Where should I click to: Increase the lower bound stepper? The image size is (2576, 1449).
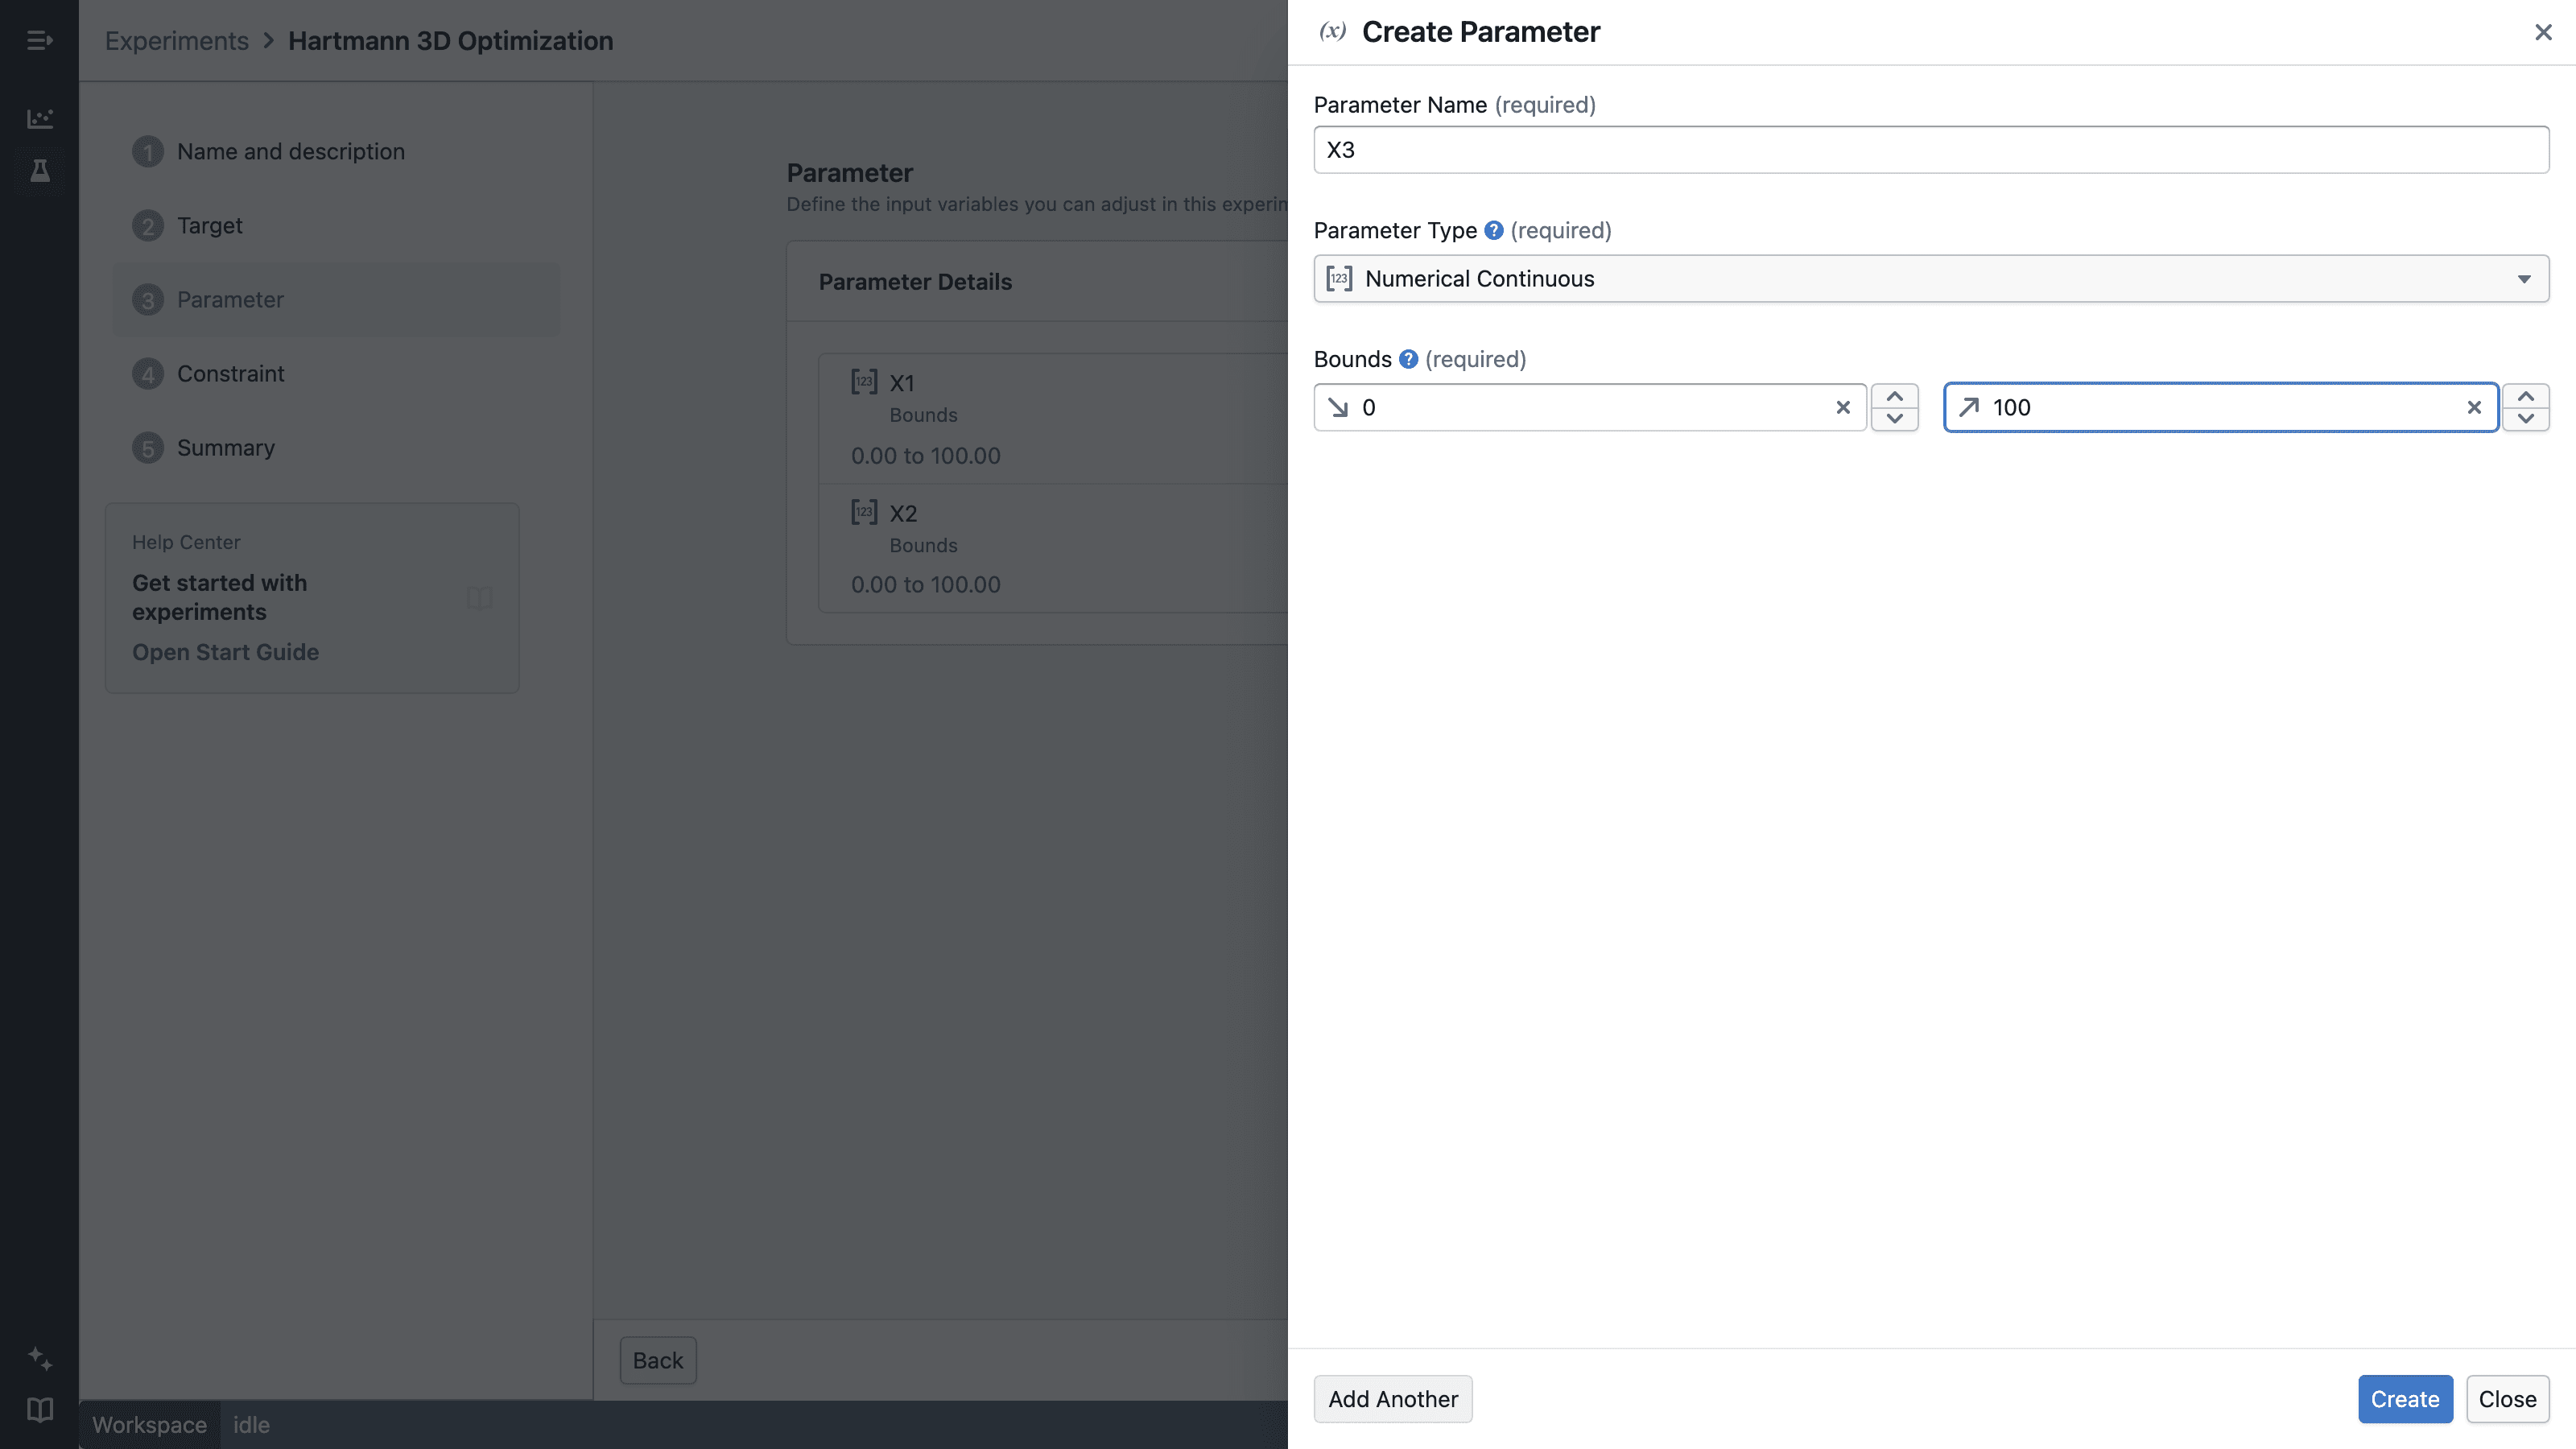[x=1894, y=396]
